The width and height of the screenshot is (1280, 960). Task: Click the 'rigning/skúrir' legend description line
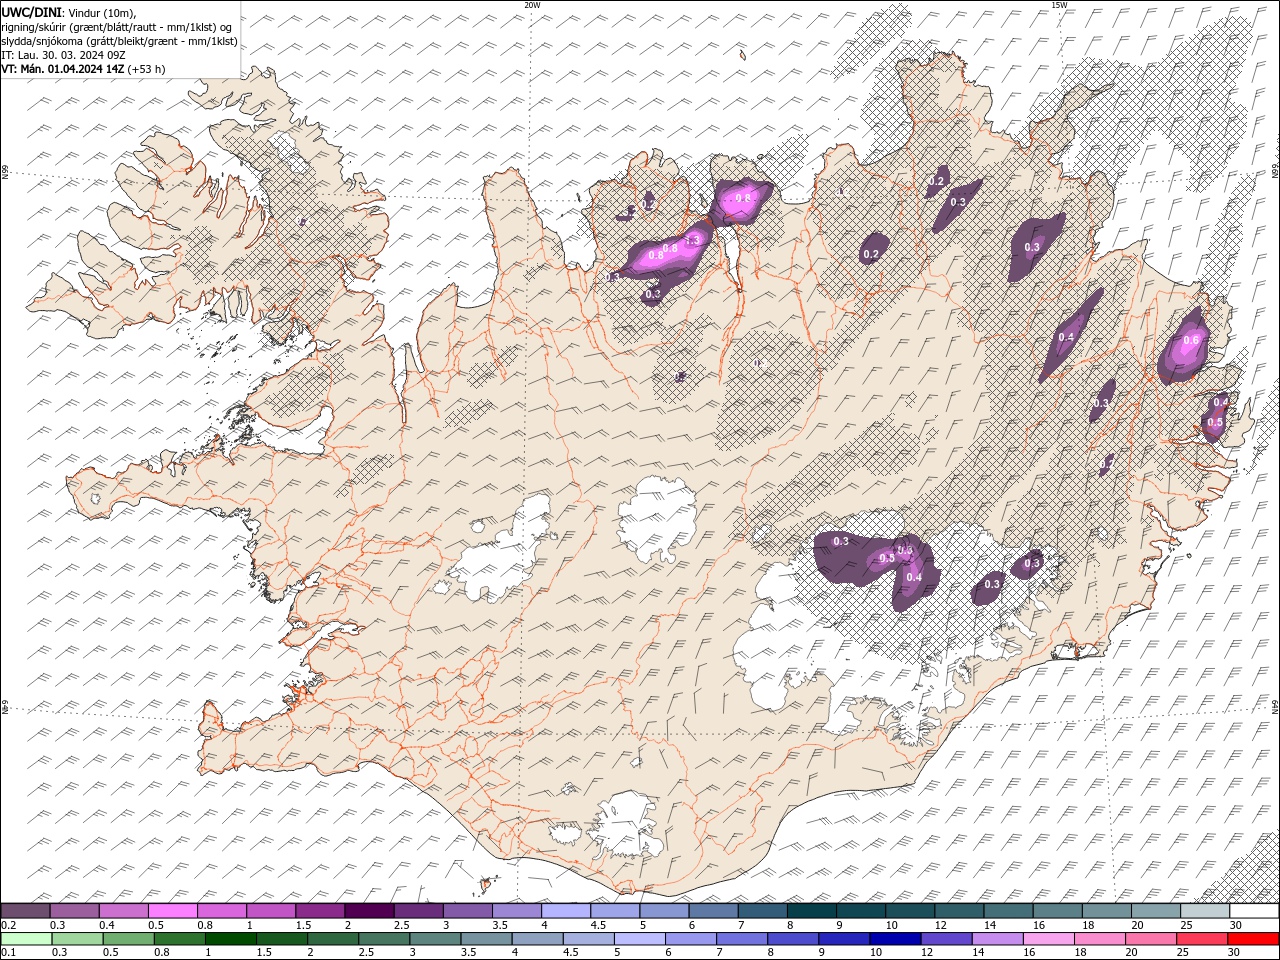point(118,26)
